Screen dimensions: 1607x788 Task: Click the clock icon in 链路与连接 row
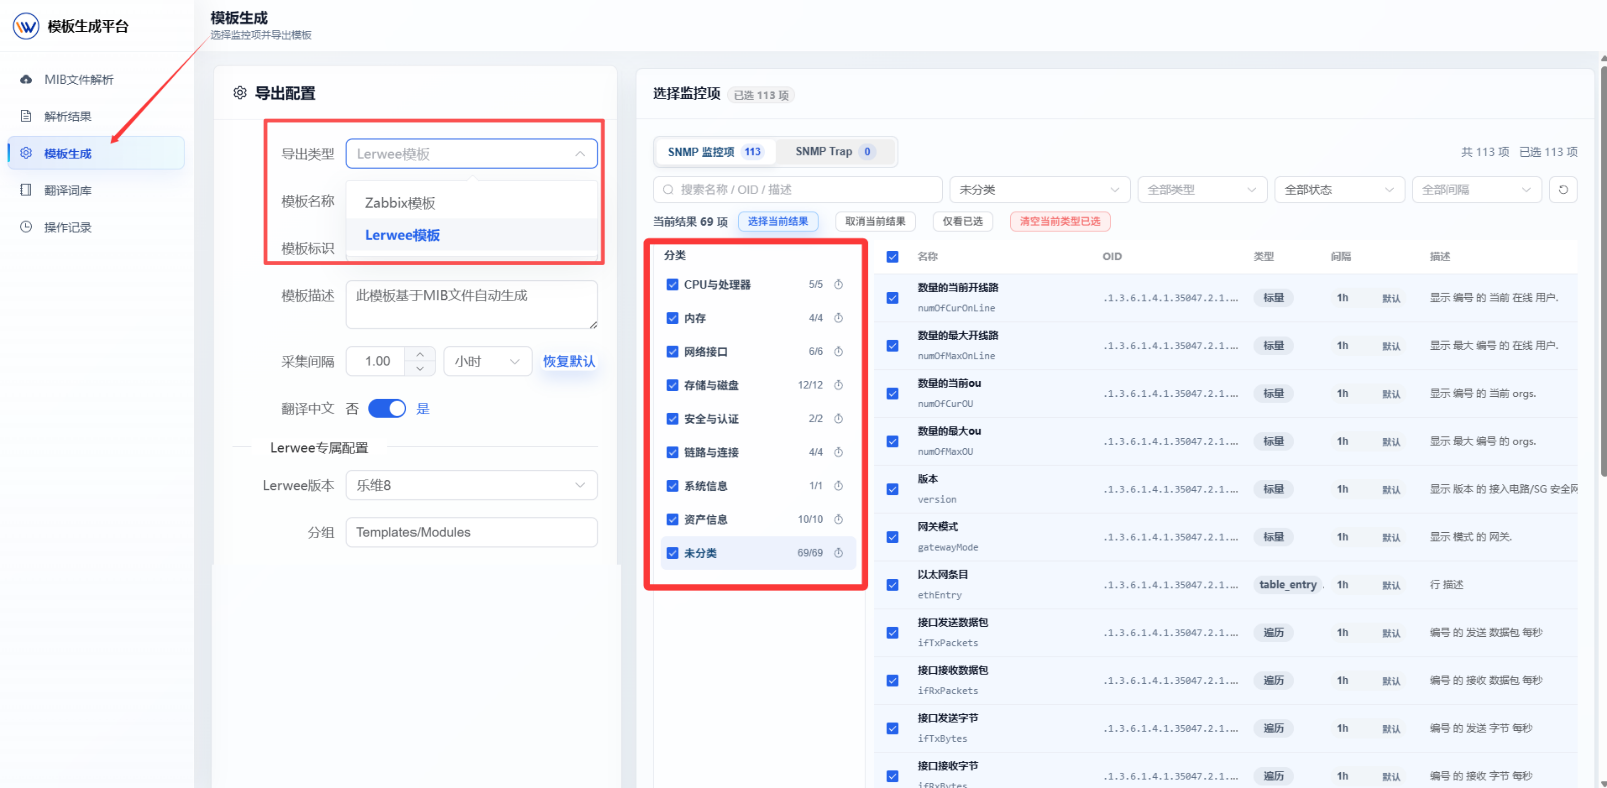coord(838,452)
